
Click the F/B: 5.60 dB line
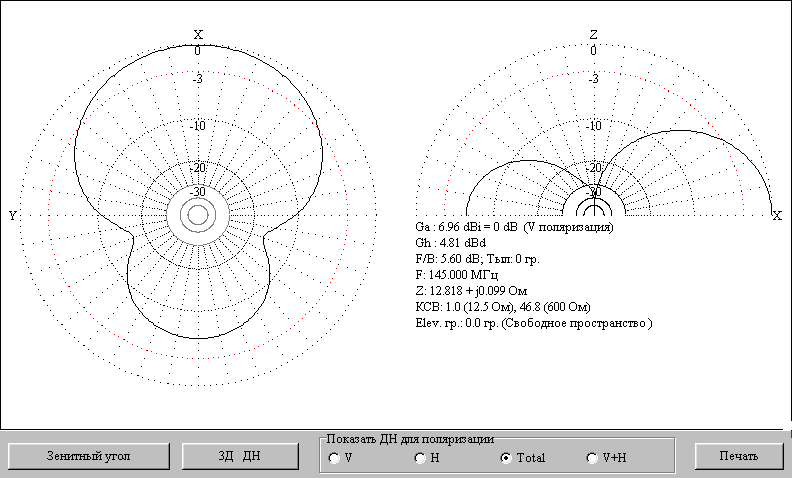[477, 259]
